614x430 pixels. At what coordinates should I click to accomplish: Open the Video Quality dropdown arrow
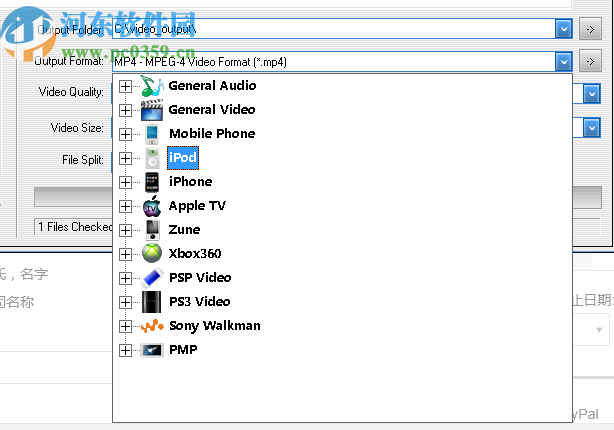click(x=592, y=94)
